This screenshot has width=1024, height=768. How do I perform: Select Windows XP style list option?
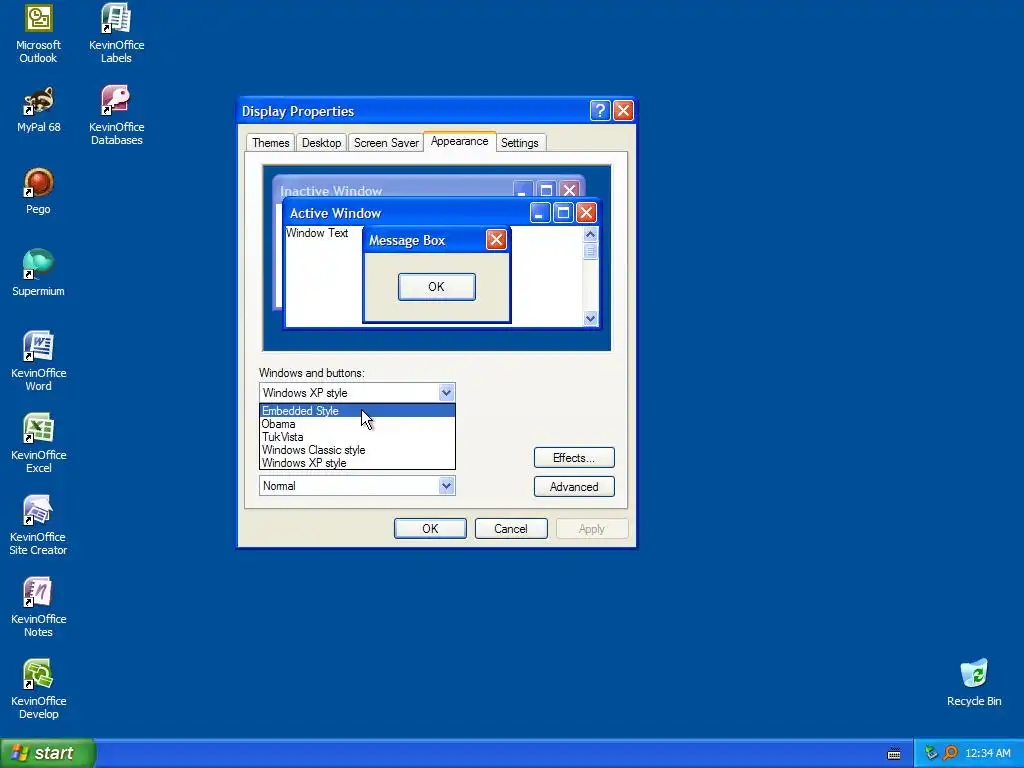coord(357,463)
